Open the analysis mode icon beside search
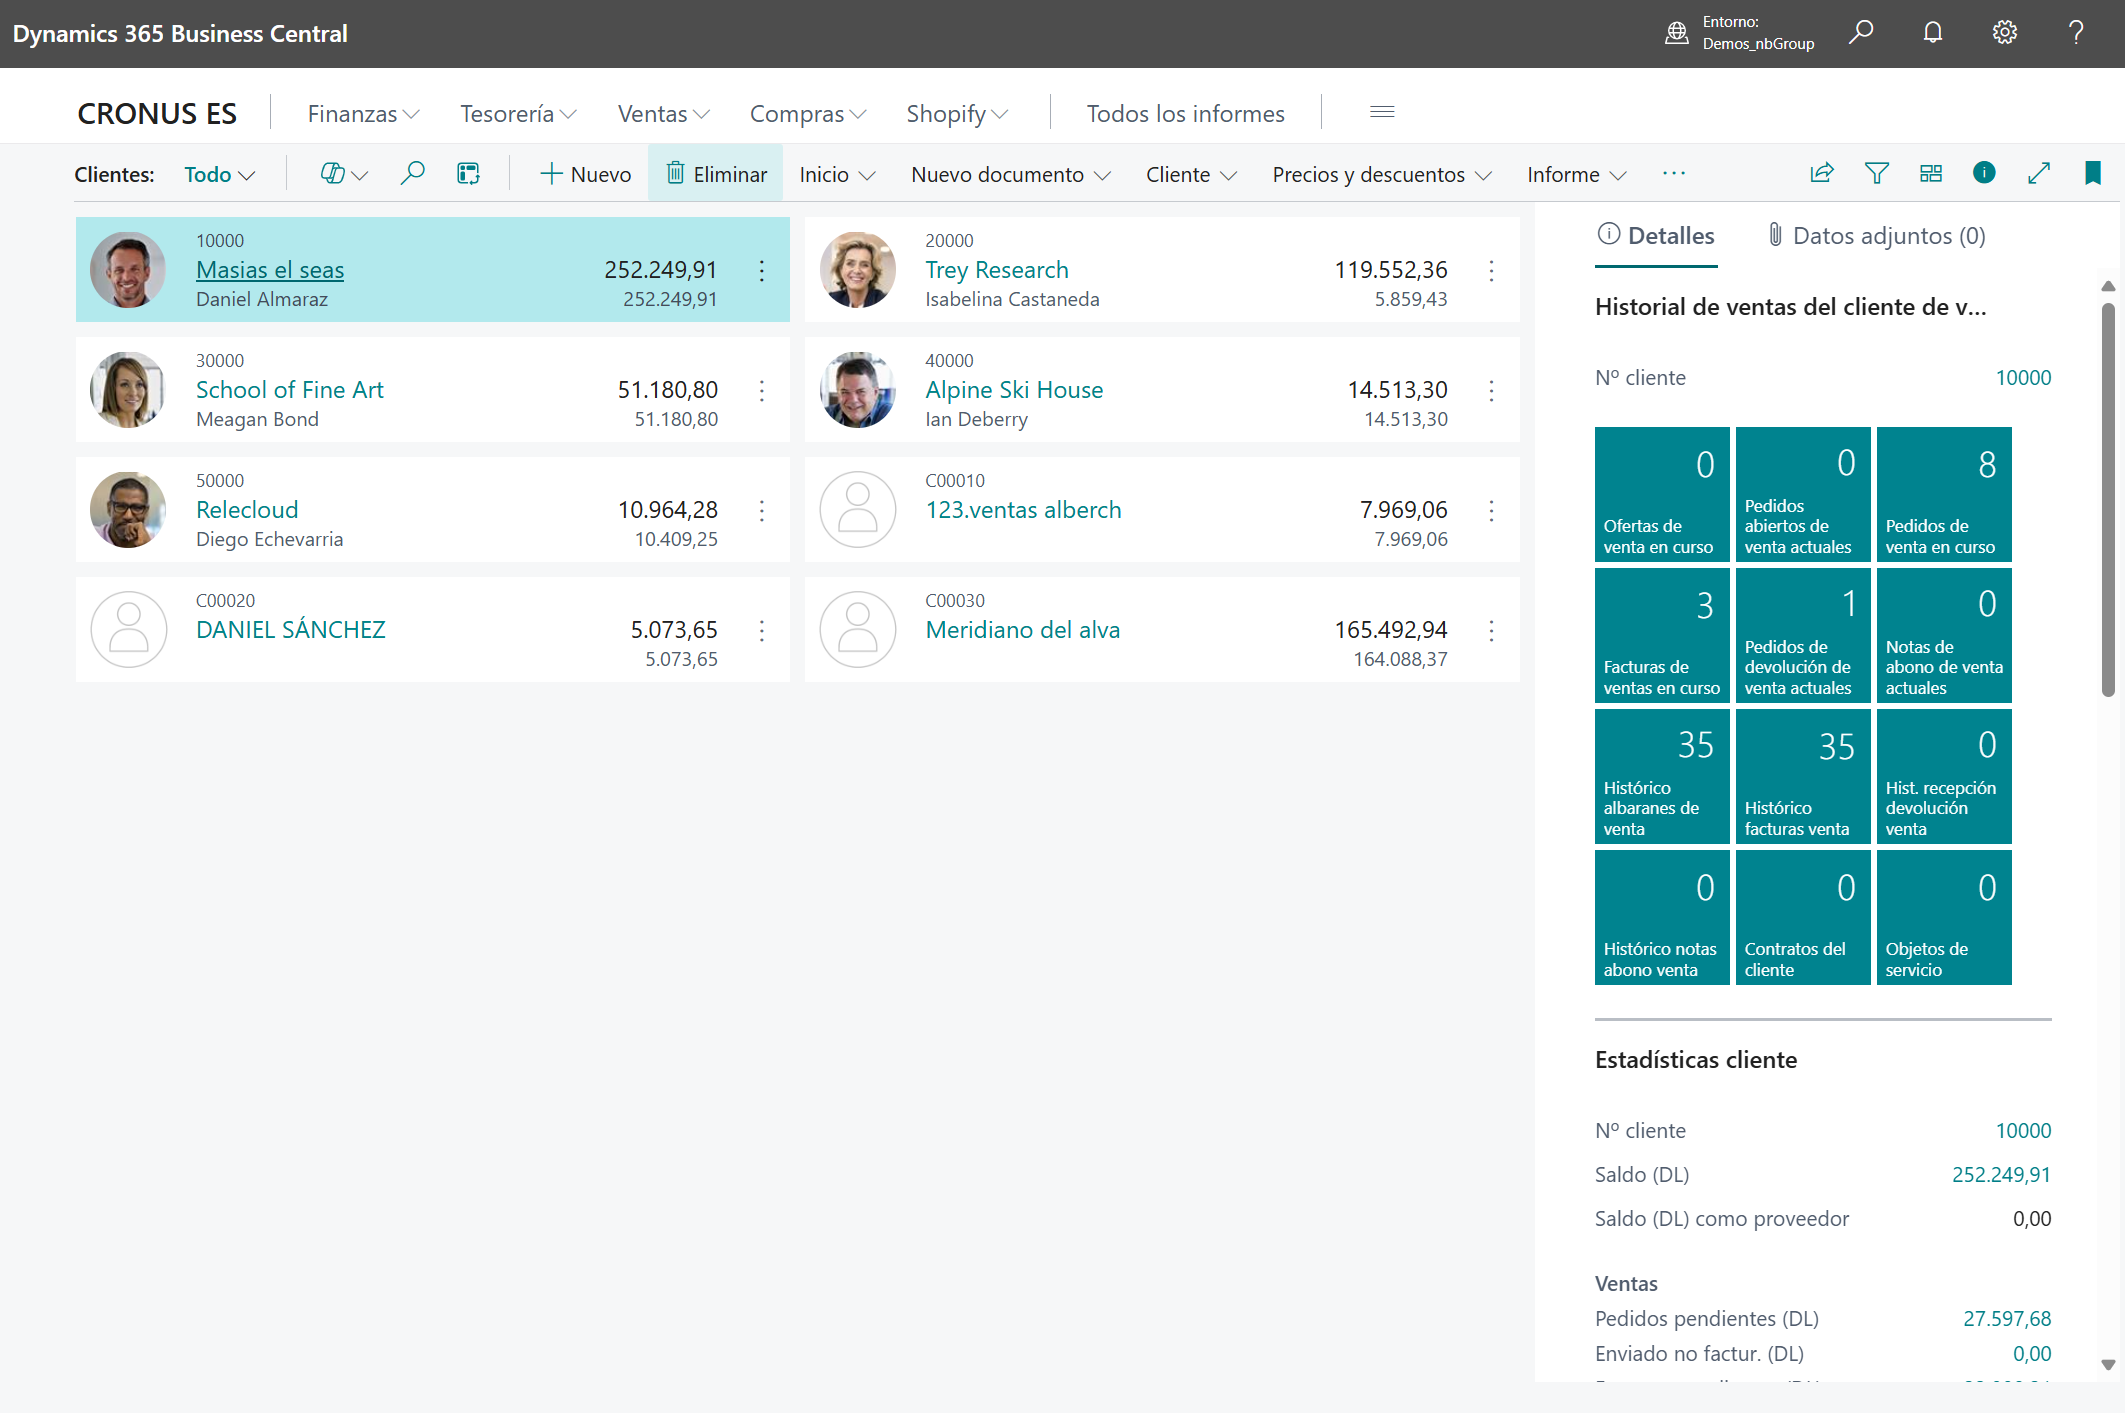This screenshot has height=1413, width=2125. (x=468, y=174)
